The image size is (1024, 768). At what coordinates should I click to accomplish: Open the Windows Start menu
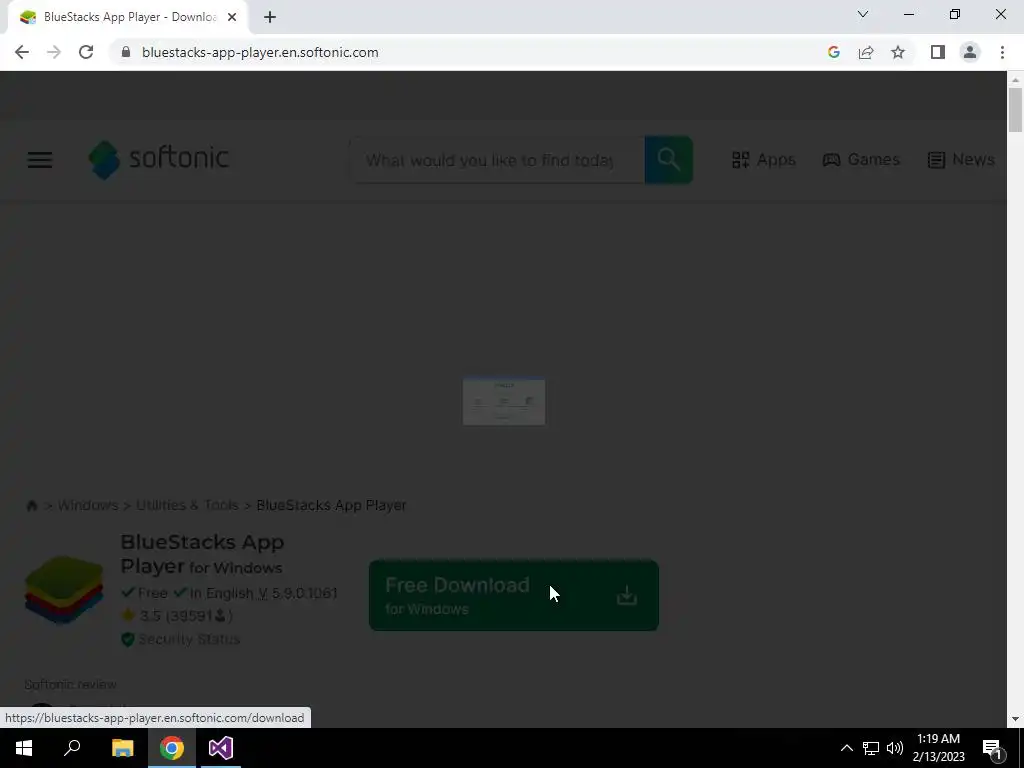pos(24,748)
